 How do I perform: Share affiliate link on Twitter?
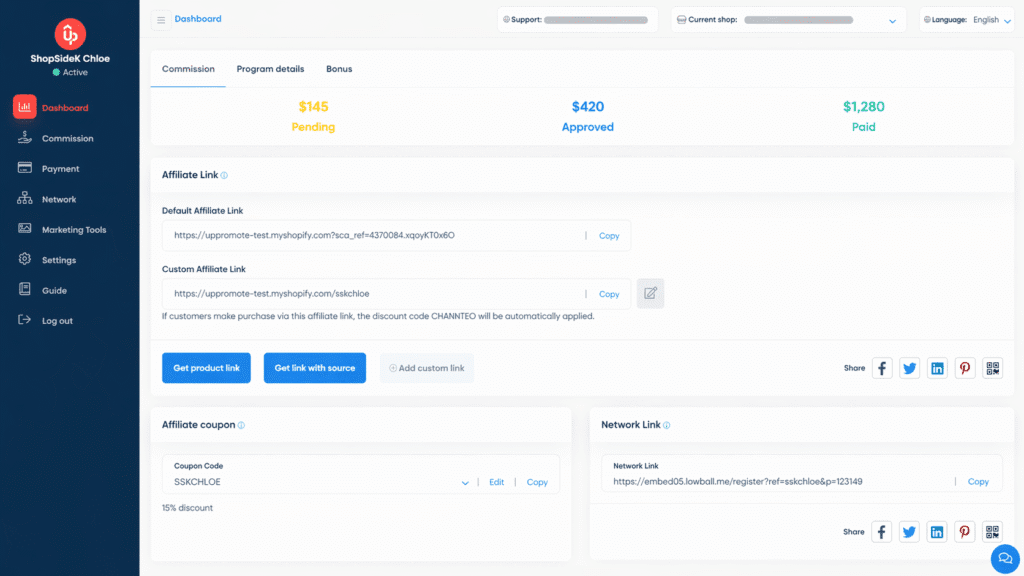(909, 367)
